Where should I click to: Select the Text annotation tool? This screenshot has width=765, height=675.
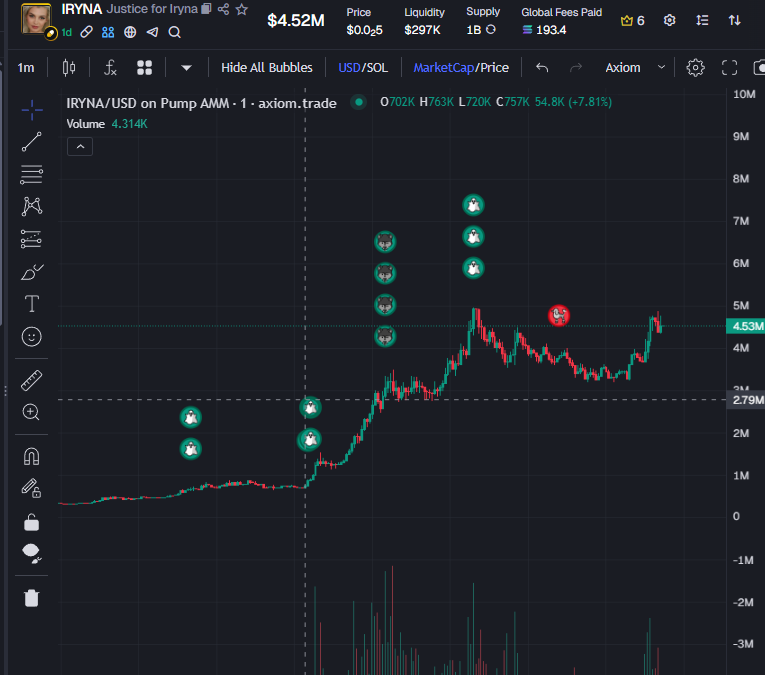32,304
